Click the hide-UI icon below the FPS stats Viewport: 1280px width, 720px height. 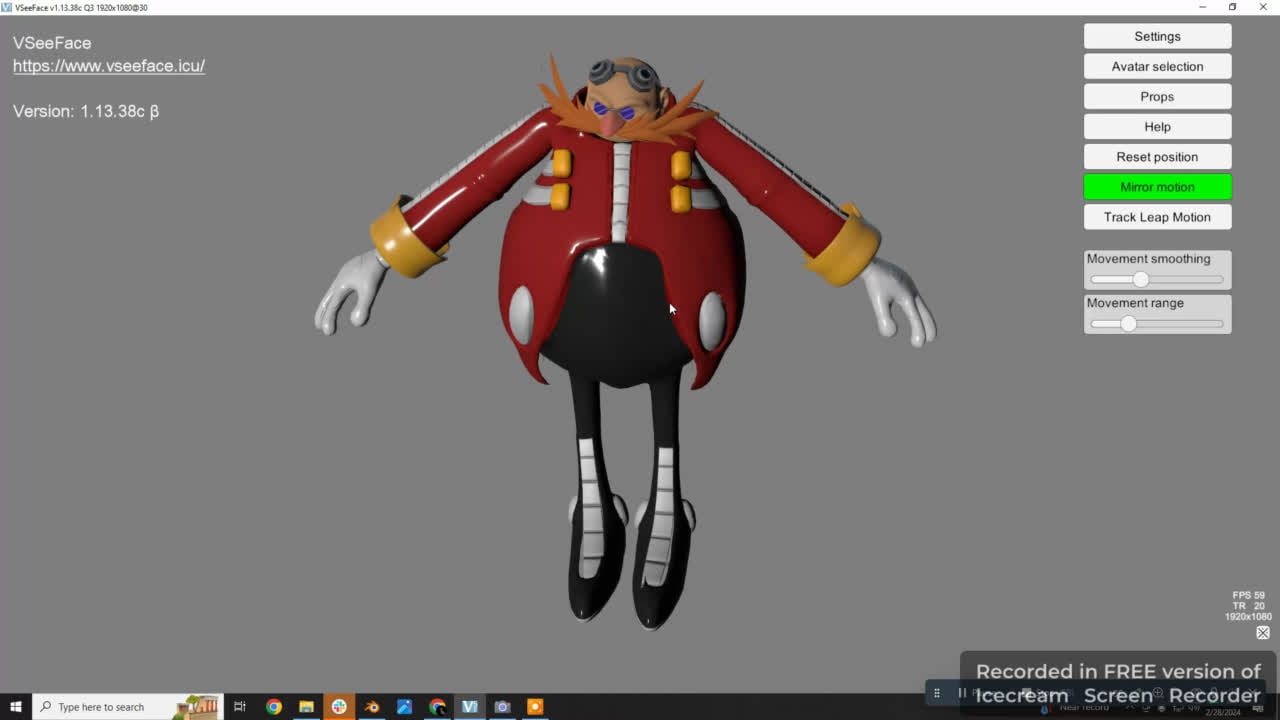pos(1263,632)
